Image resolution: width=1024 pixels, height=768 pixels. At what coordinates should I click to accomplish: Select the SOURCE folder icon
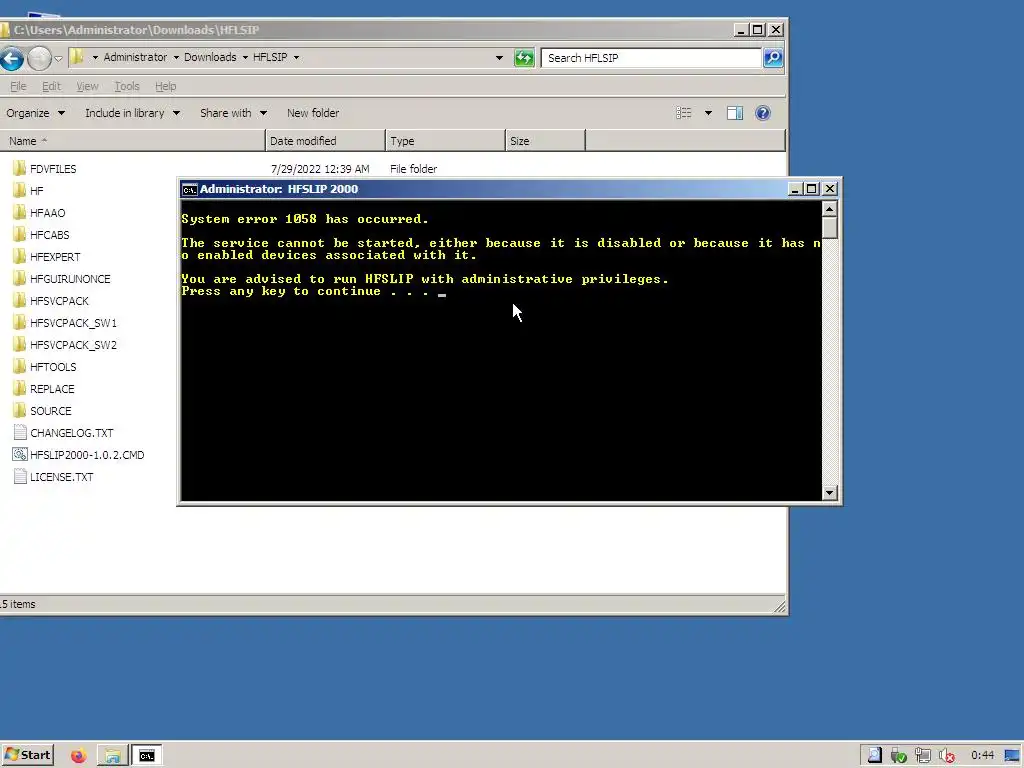[x=20, y=411]
